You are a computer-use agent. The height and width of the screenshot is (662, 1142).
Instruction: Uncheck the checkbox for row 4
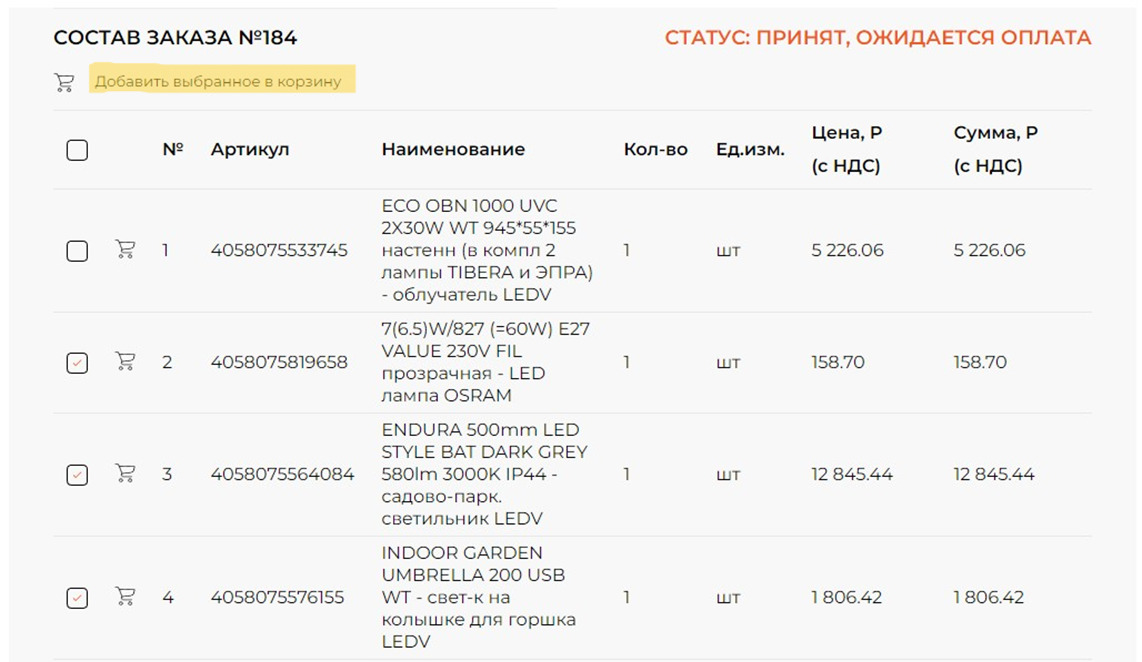click(x=77, y=597)
